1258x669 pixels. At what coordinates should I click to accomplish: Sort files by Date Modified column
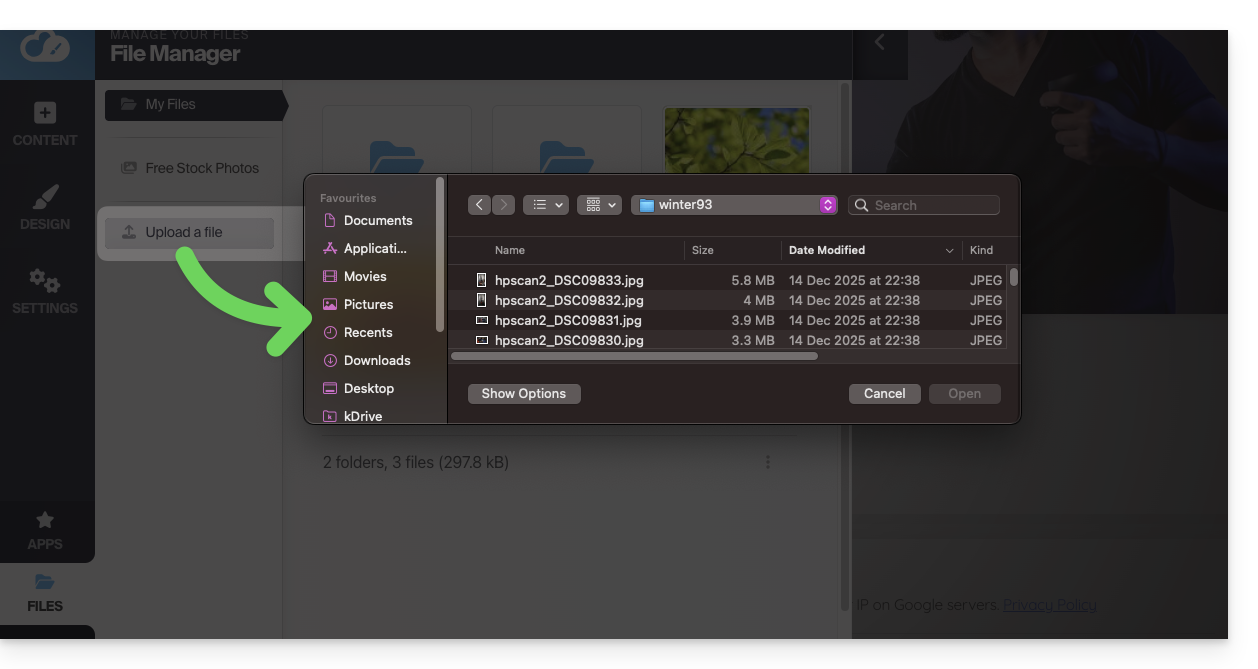click(826, 250)
